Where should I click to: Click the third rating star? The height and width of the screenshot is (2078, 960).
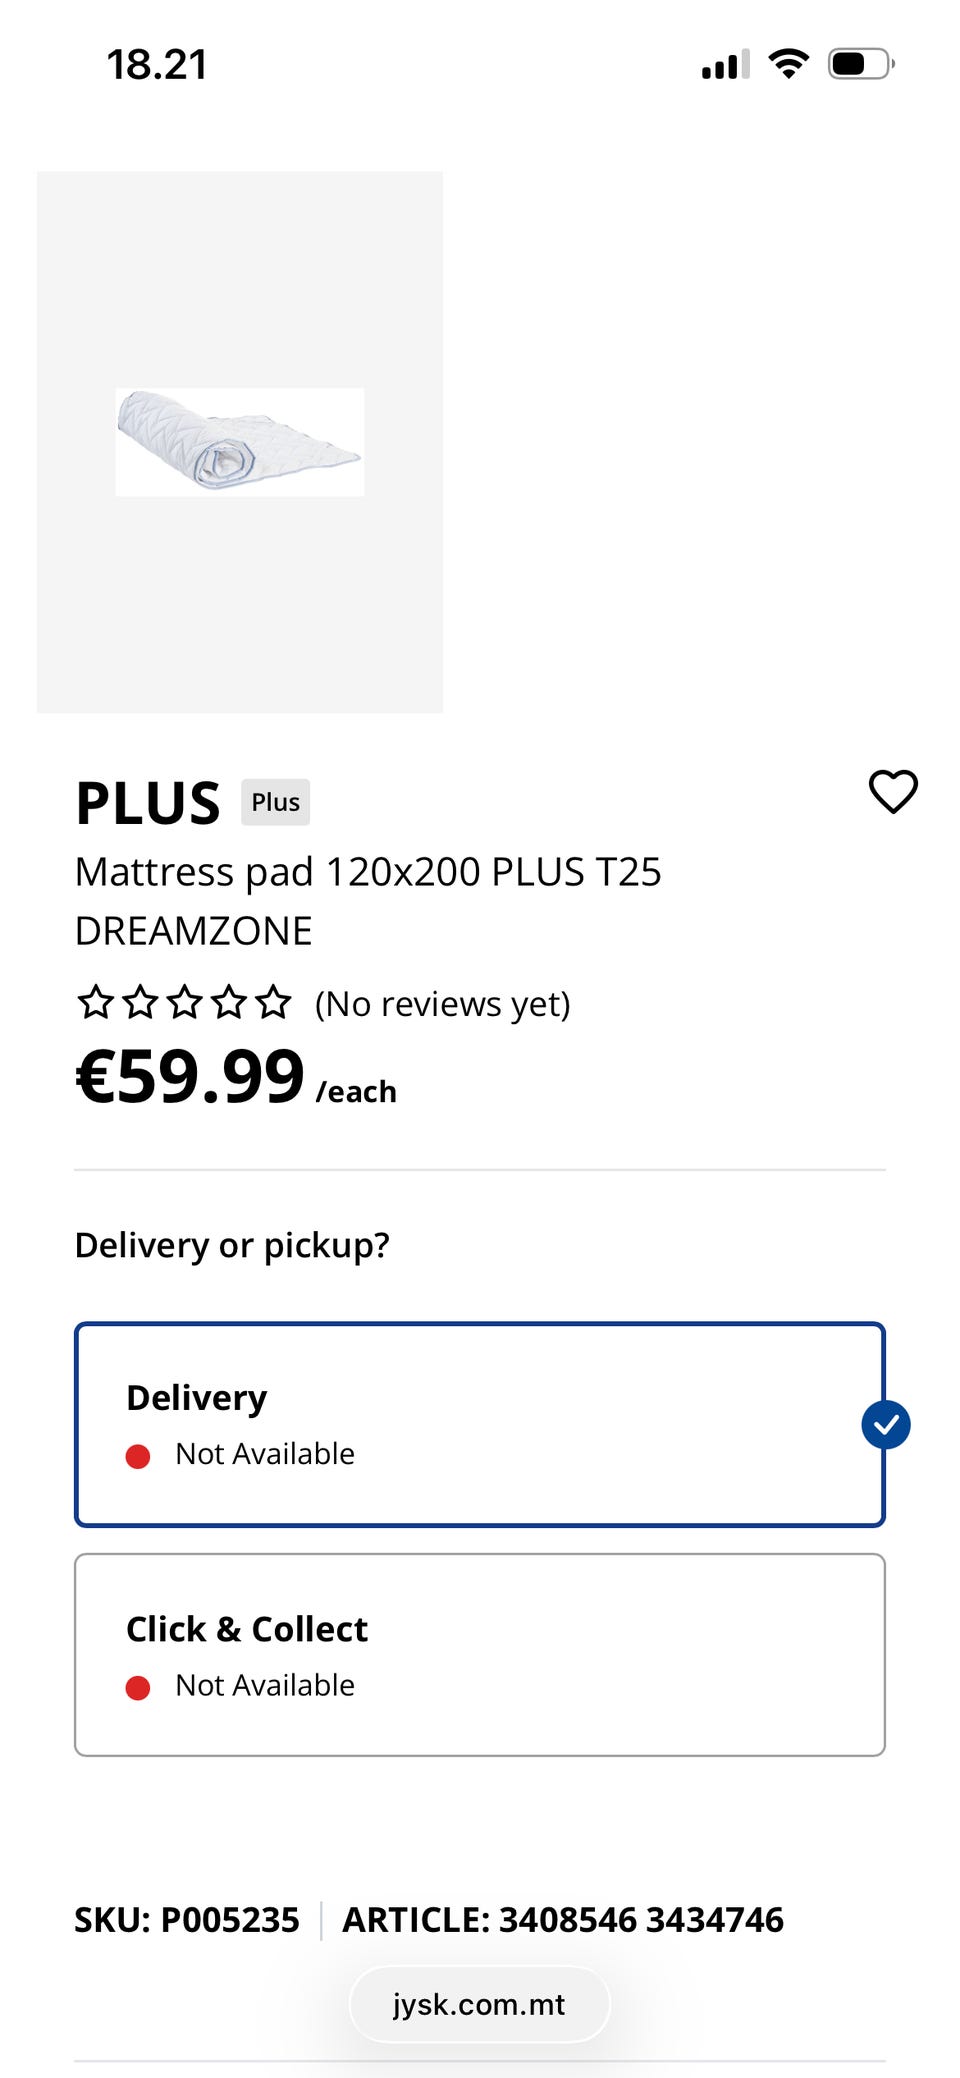185,1002
